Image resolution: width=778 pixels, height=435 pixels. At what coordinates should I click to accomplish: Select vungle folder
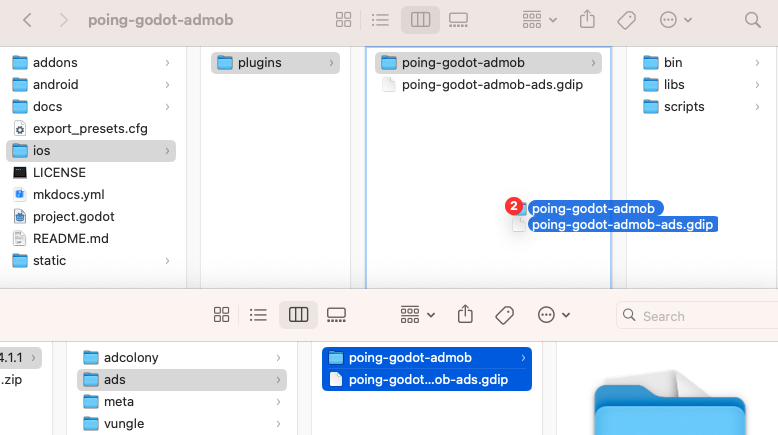click(x=182, y=424)
